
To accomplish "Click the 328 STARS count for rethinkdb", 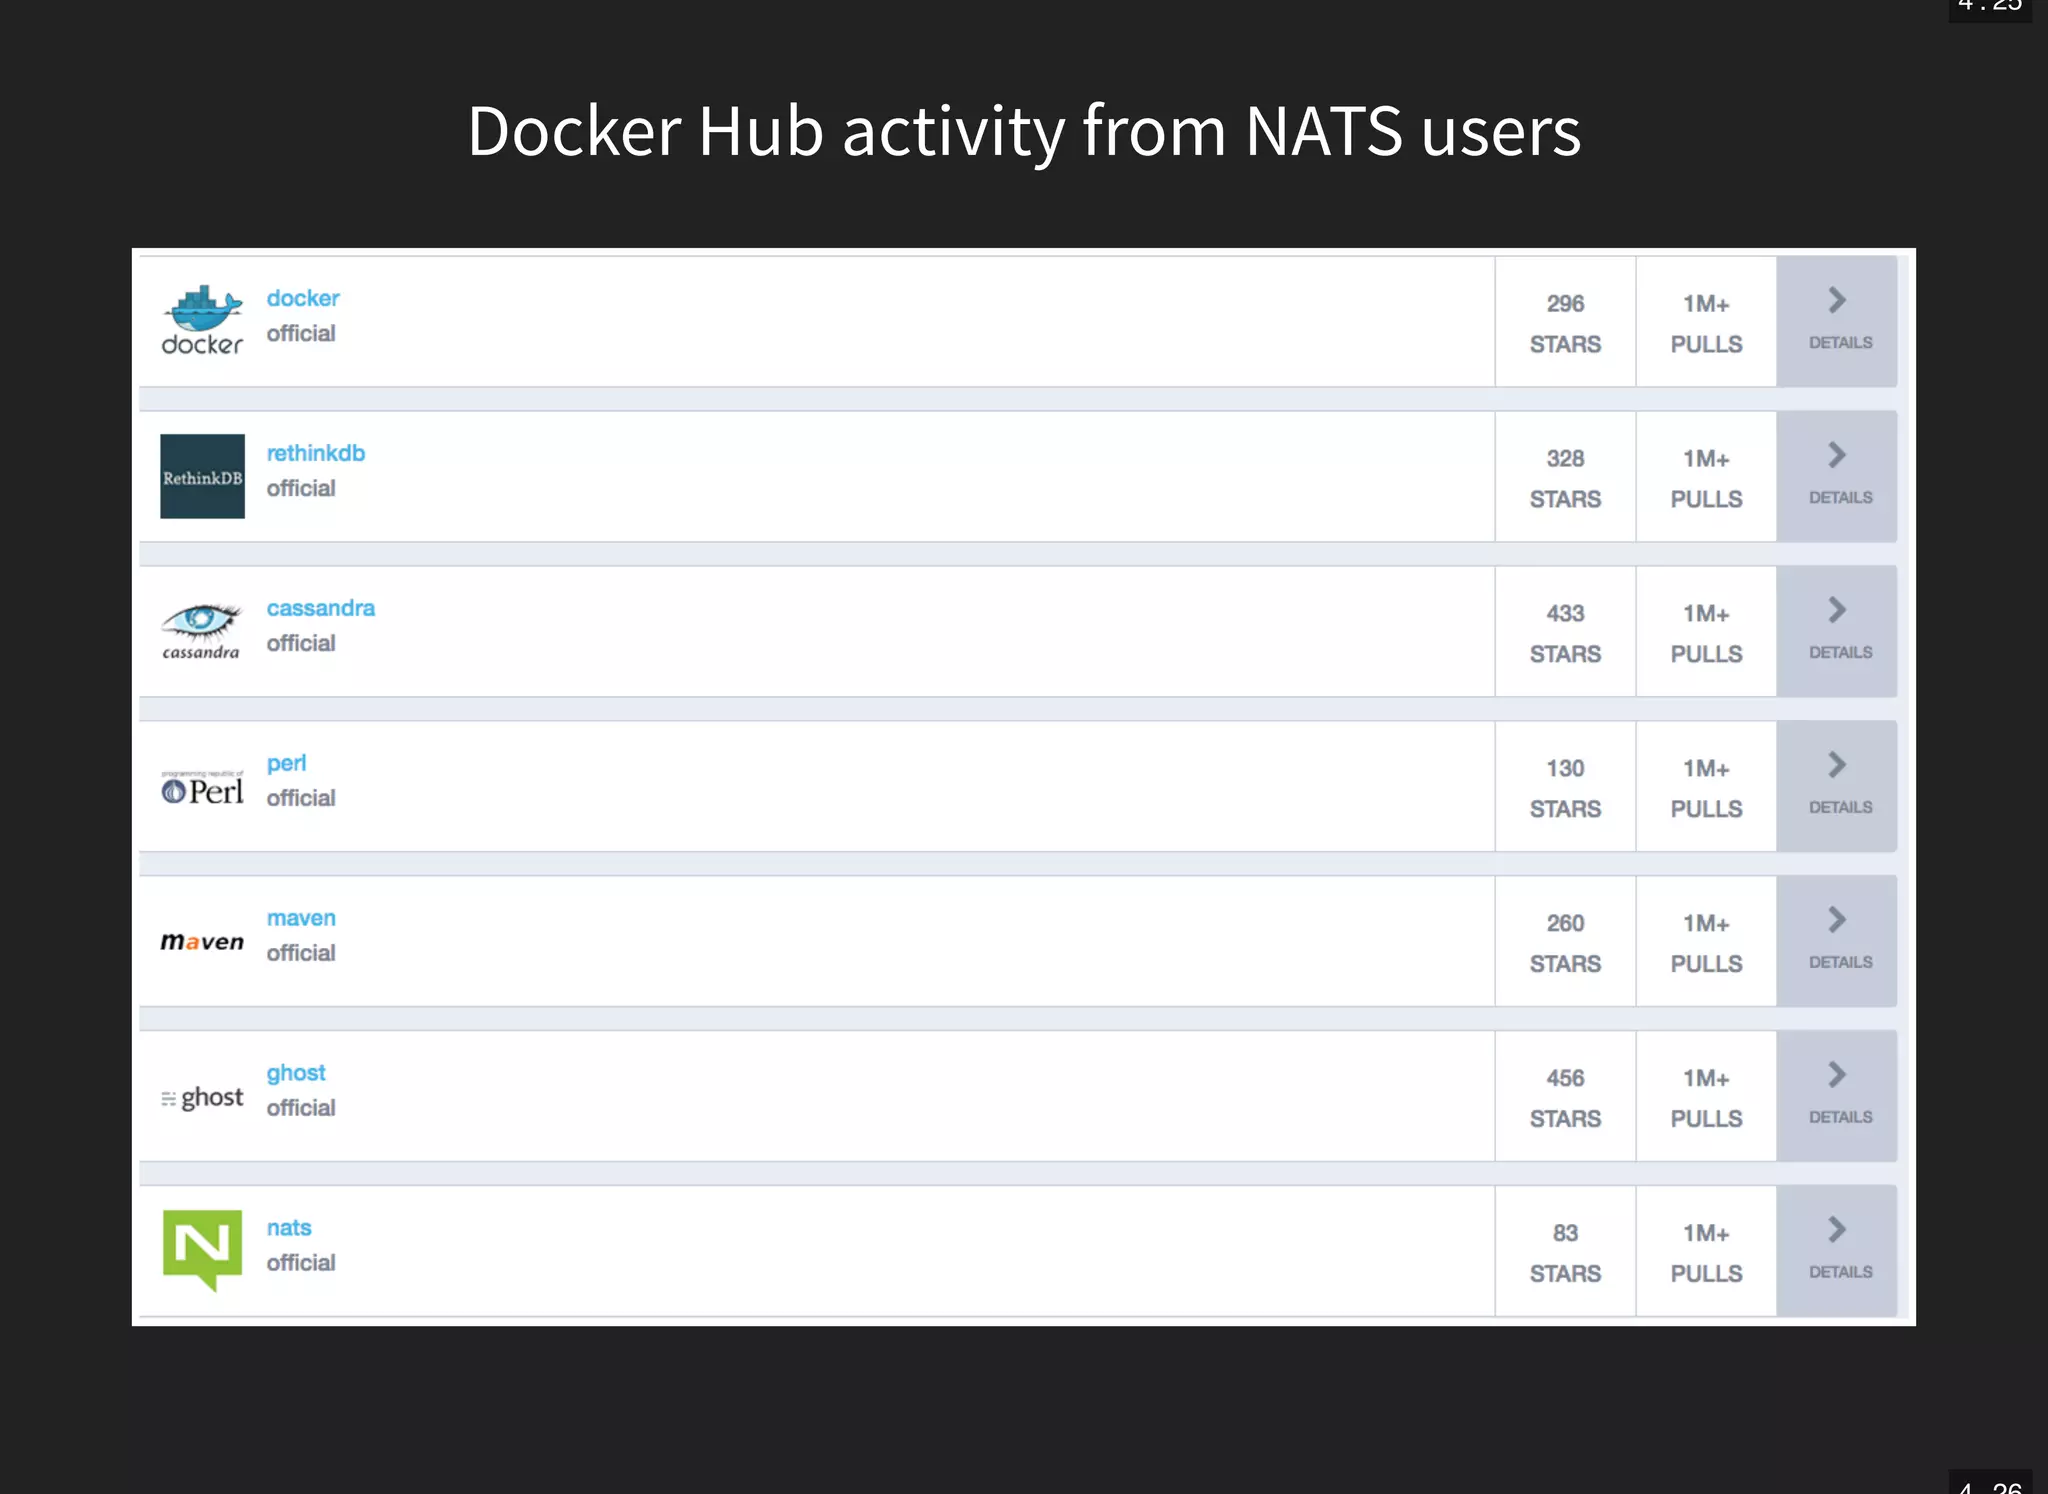I will point(1566,478).
